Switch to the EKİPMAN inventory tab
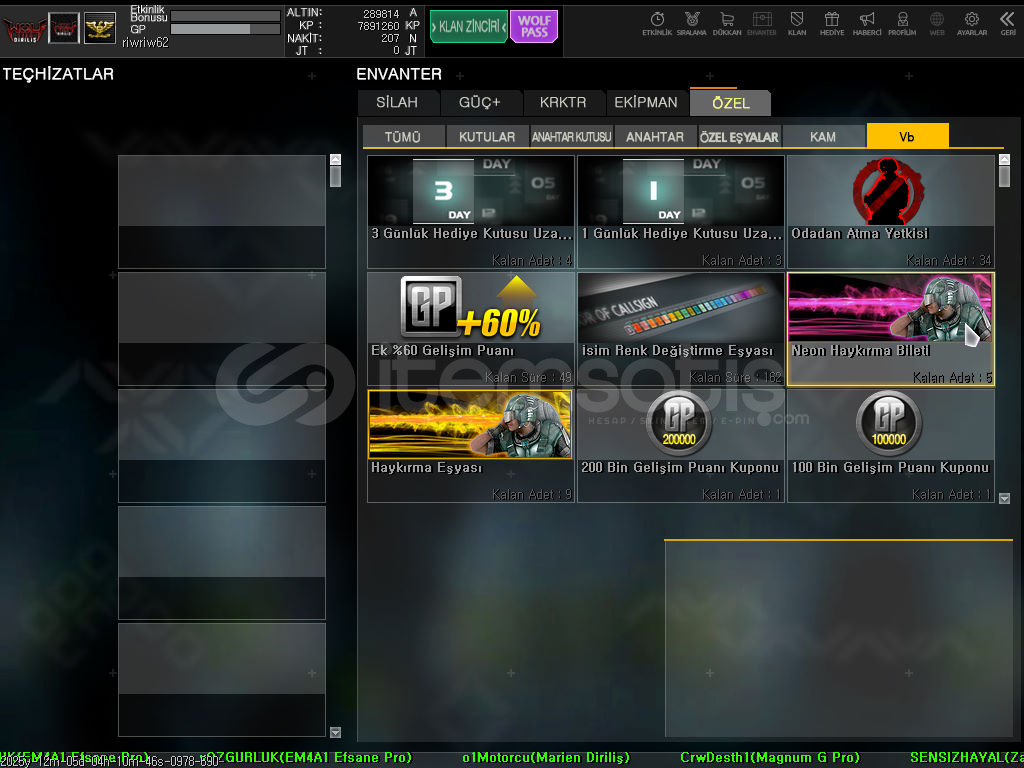This screenshot has height=768, width=1024. coord(645,102)
